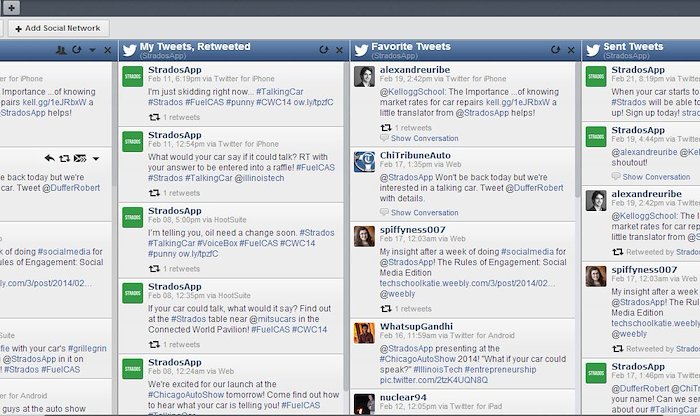
Task: Open pic.twitter.com/2tzK4UQN8Q link
Action: [433, 380]
